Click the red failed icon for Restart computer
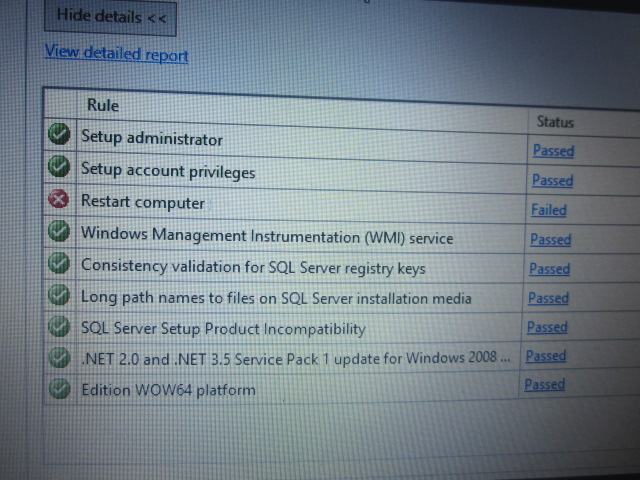640x480 pixels. click(x=59, y=199)
